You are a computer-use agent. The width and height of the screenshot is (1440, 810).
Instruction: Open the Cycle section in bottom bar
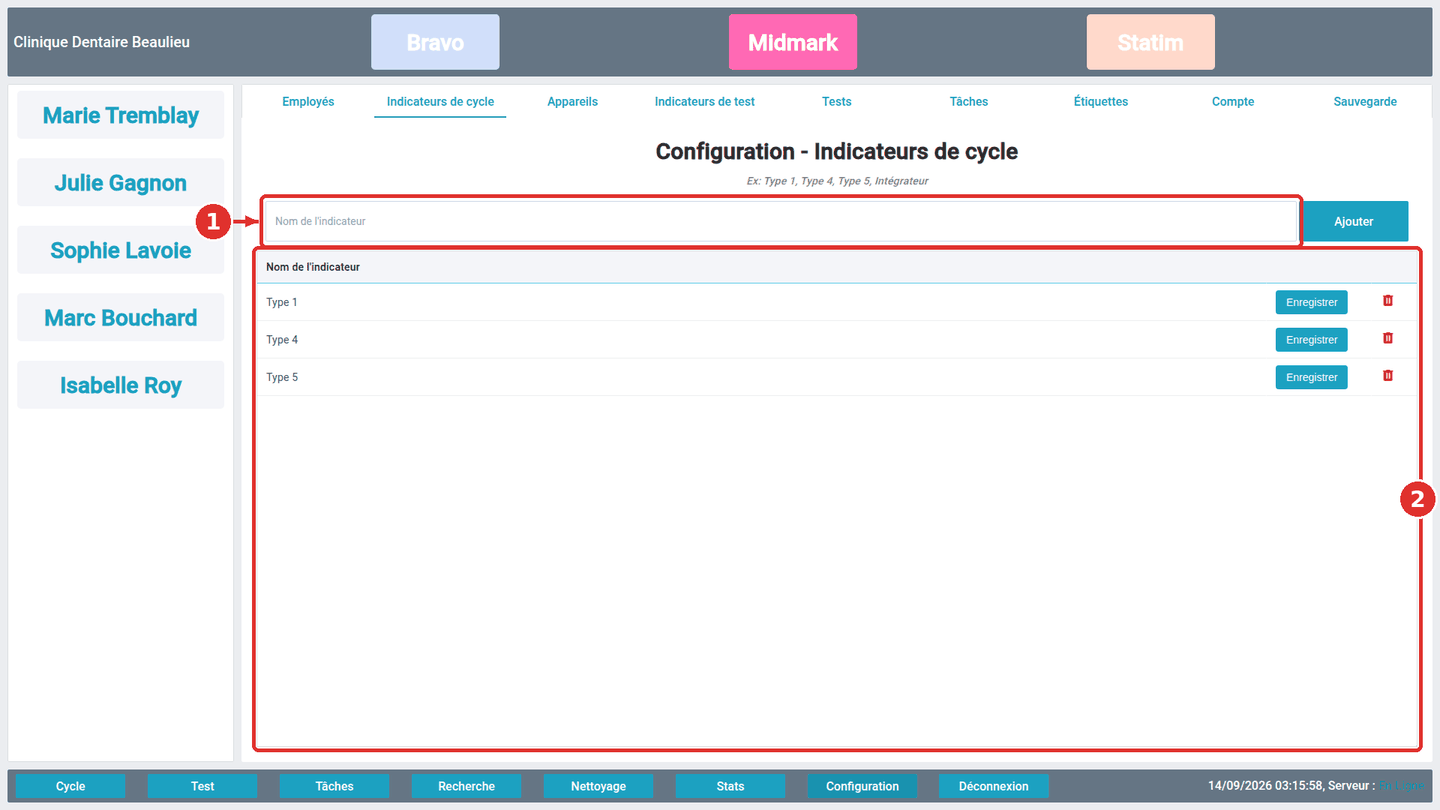coord(71,786)
